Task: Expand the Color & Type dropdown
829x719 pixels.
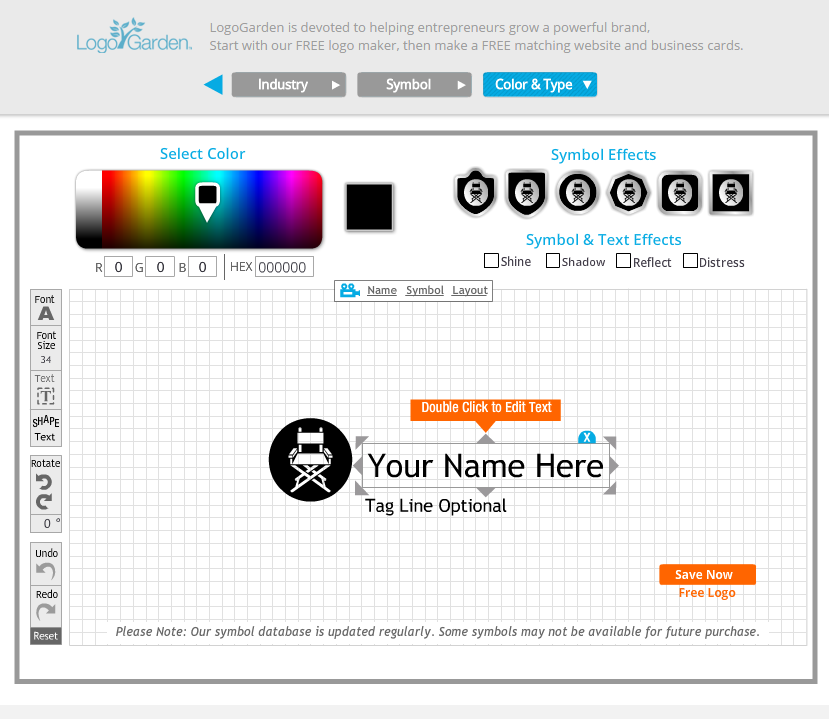Action: coord(540,85)
